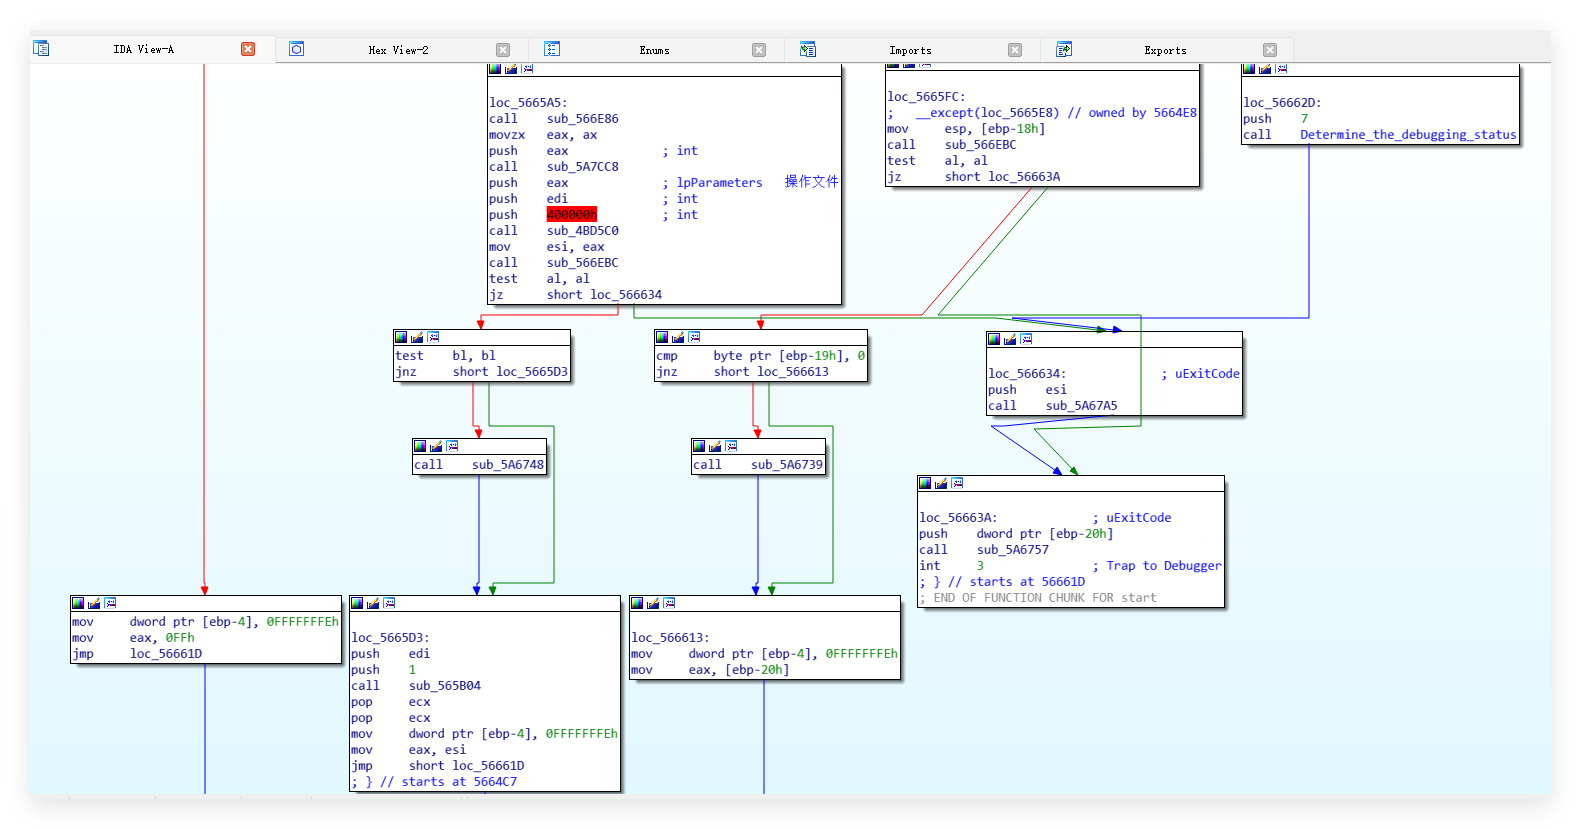Open the color picker on the loc_5665D3 node

click(x=357, y=603)
